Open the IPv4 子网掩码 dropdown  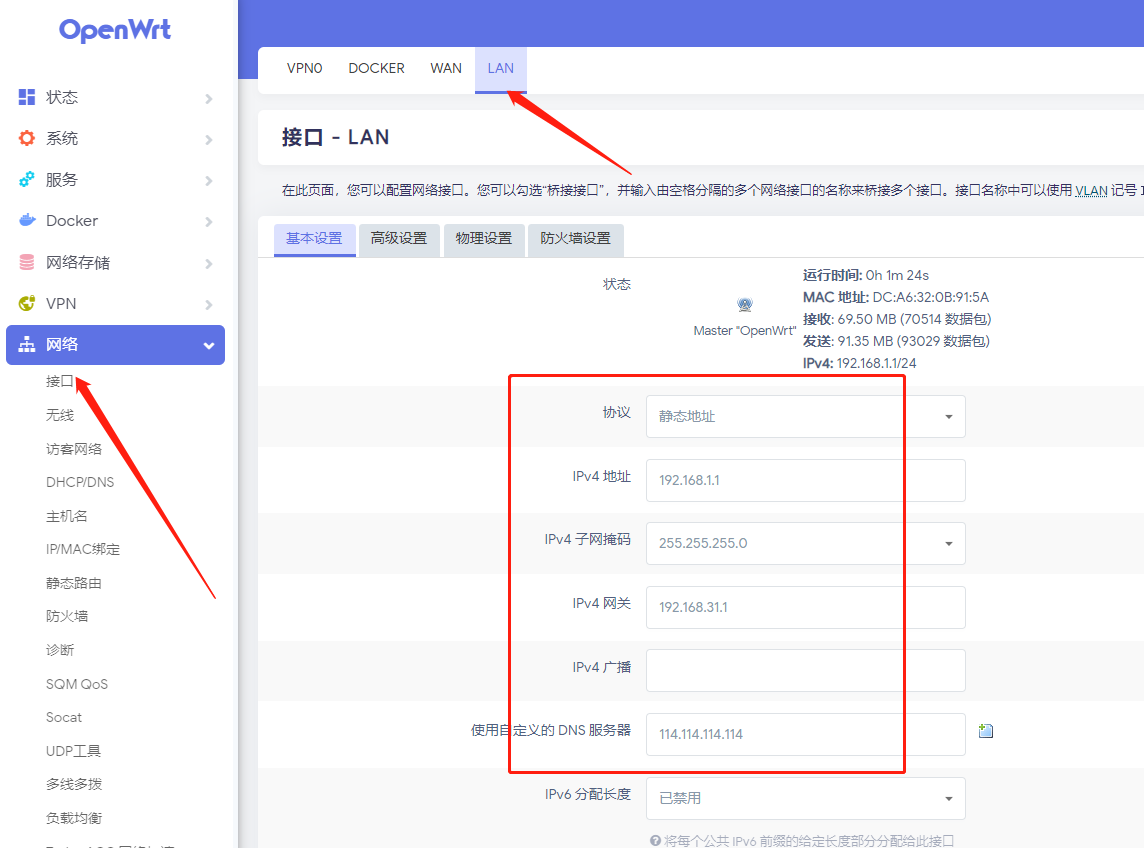805,544
